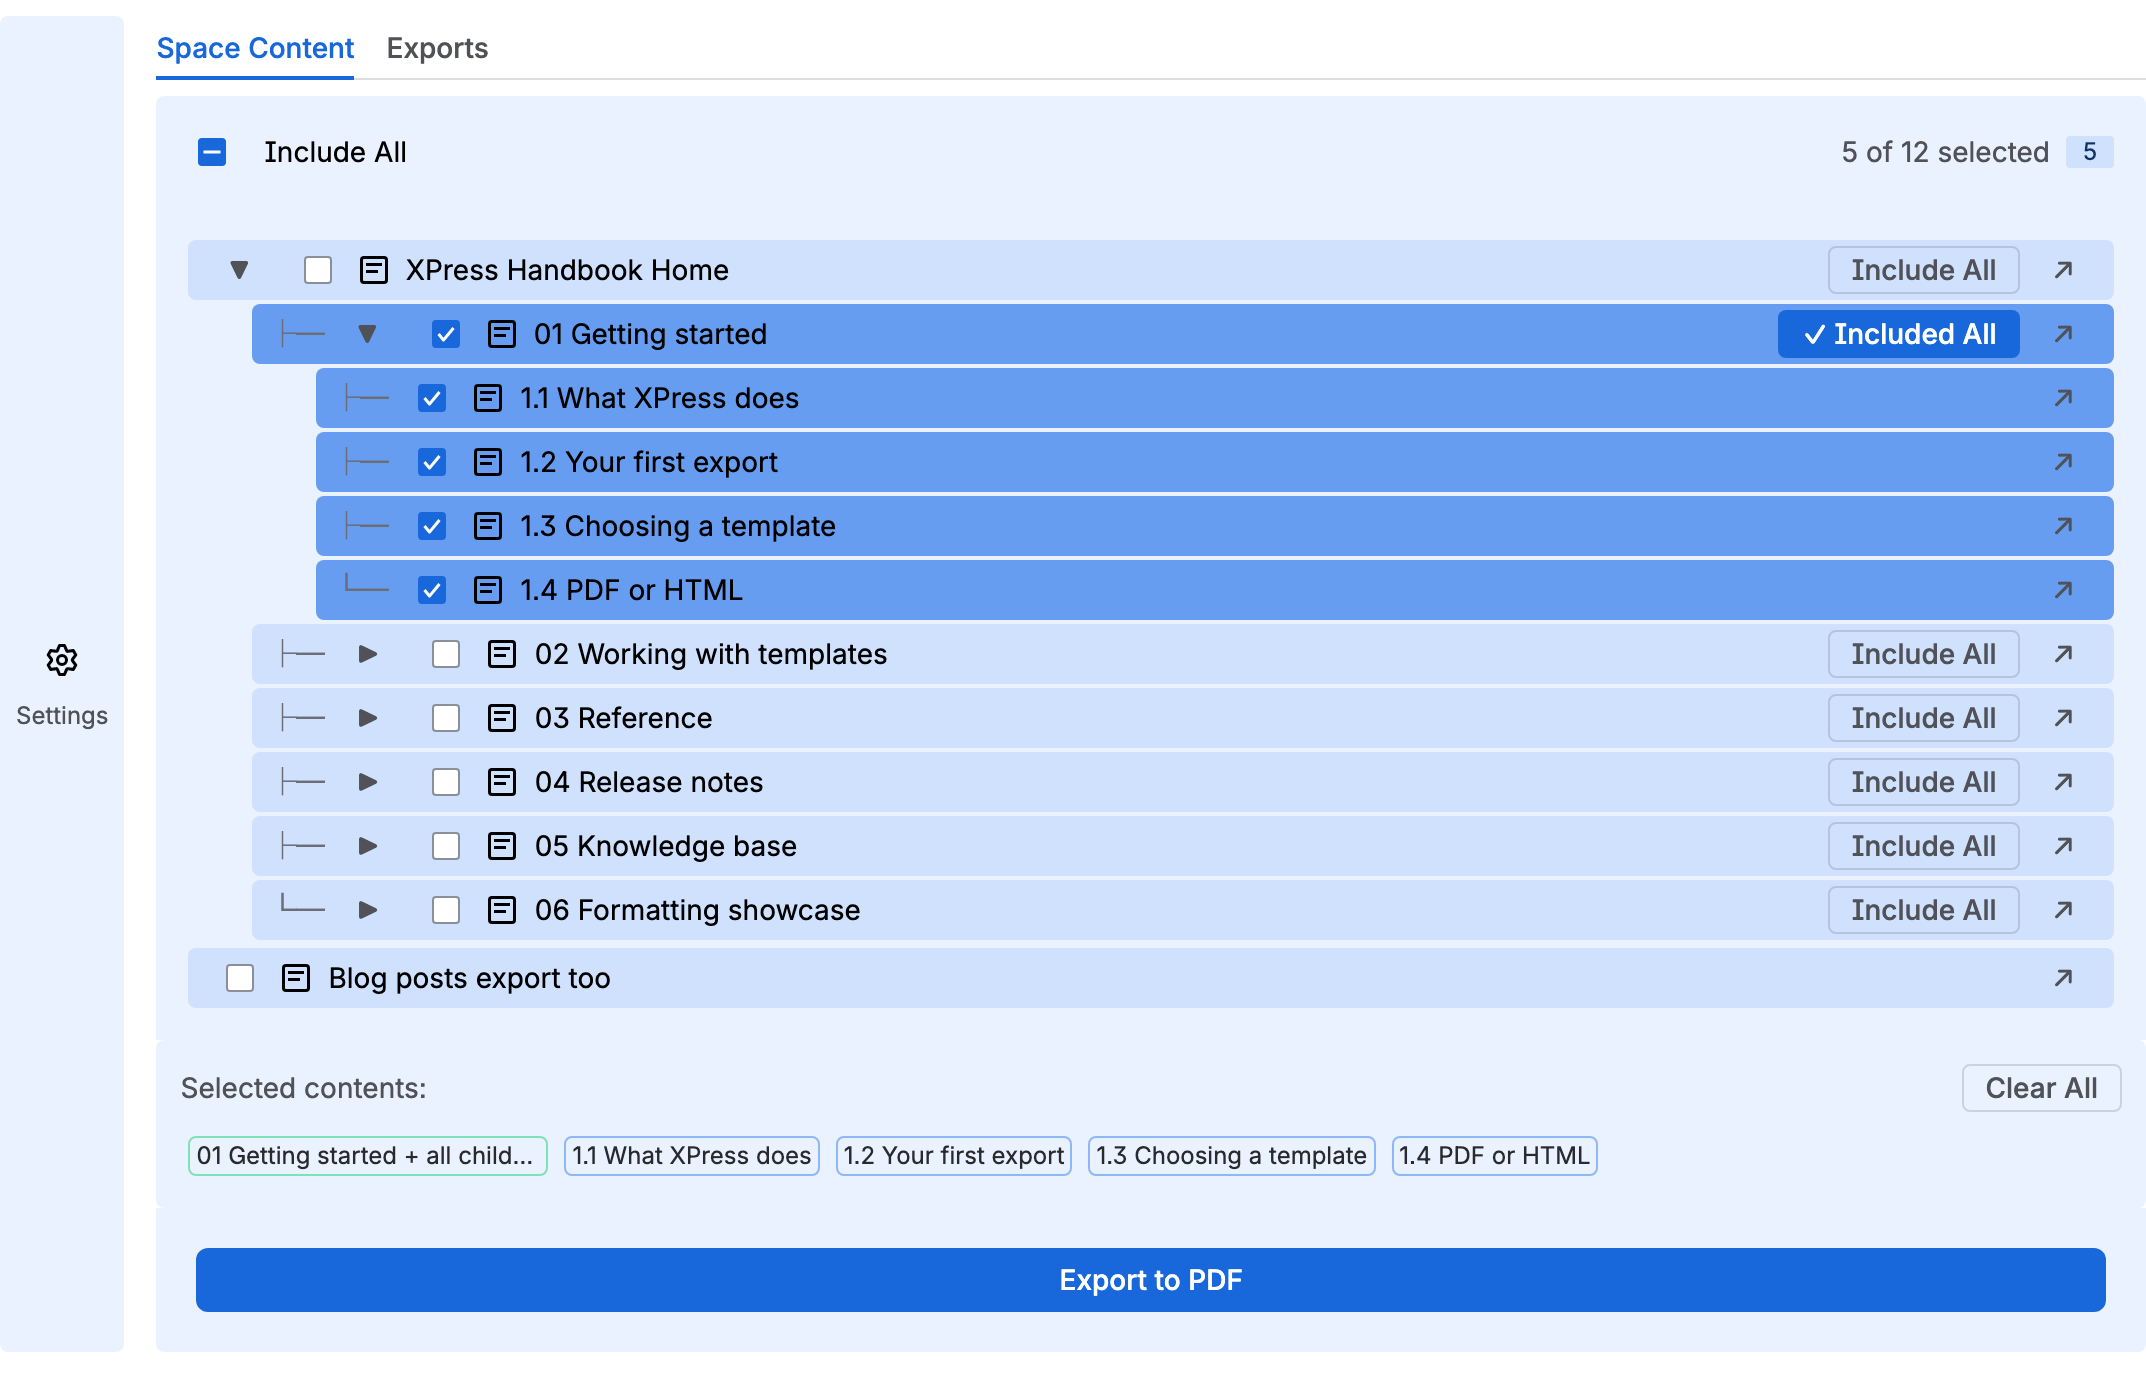2146x1400 pixels.
Task: Check the Blog posts export too checkbox
Action: [240, 978]
